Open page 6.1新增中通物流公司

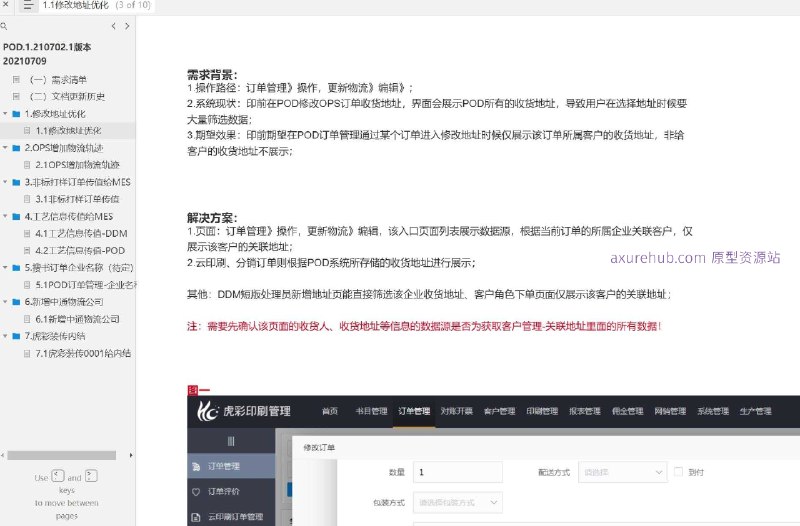[x=78, y=319]
